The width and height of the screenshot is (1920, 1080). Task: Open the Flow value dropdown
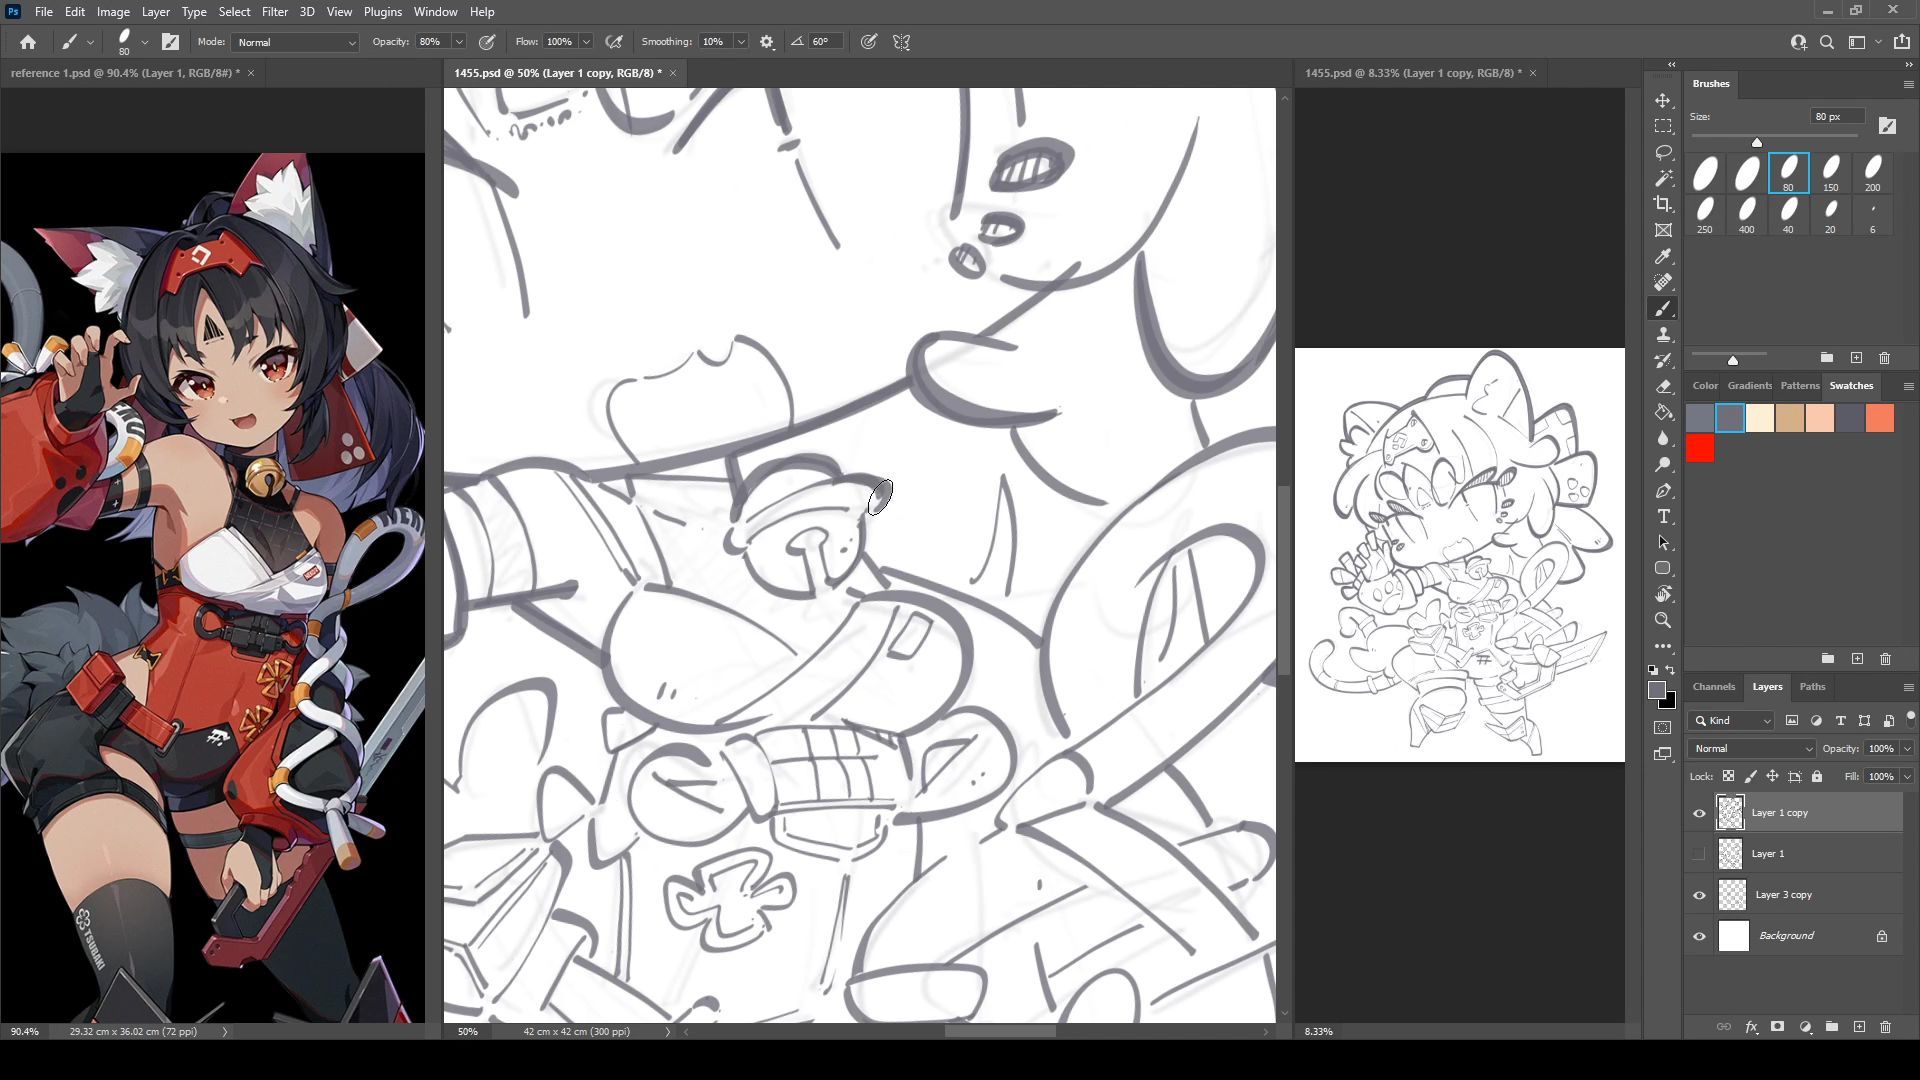click(x=586, y=42)
